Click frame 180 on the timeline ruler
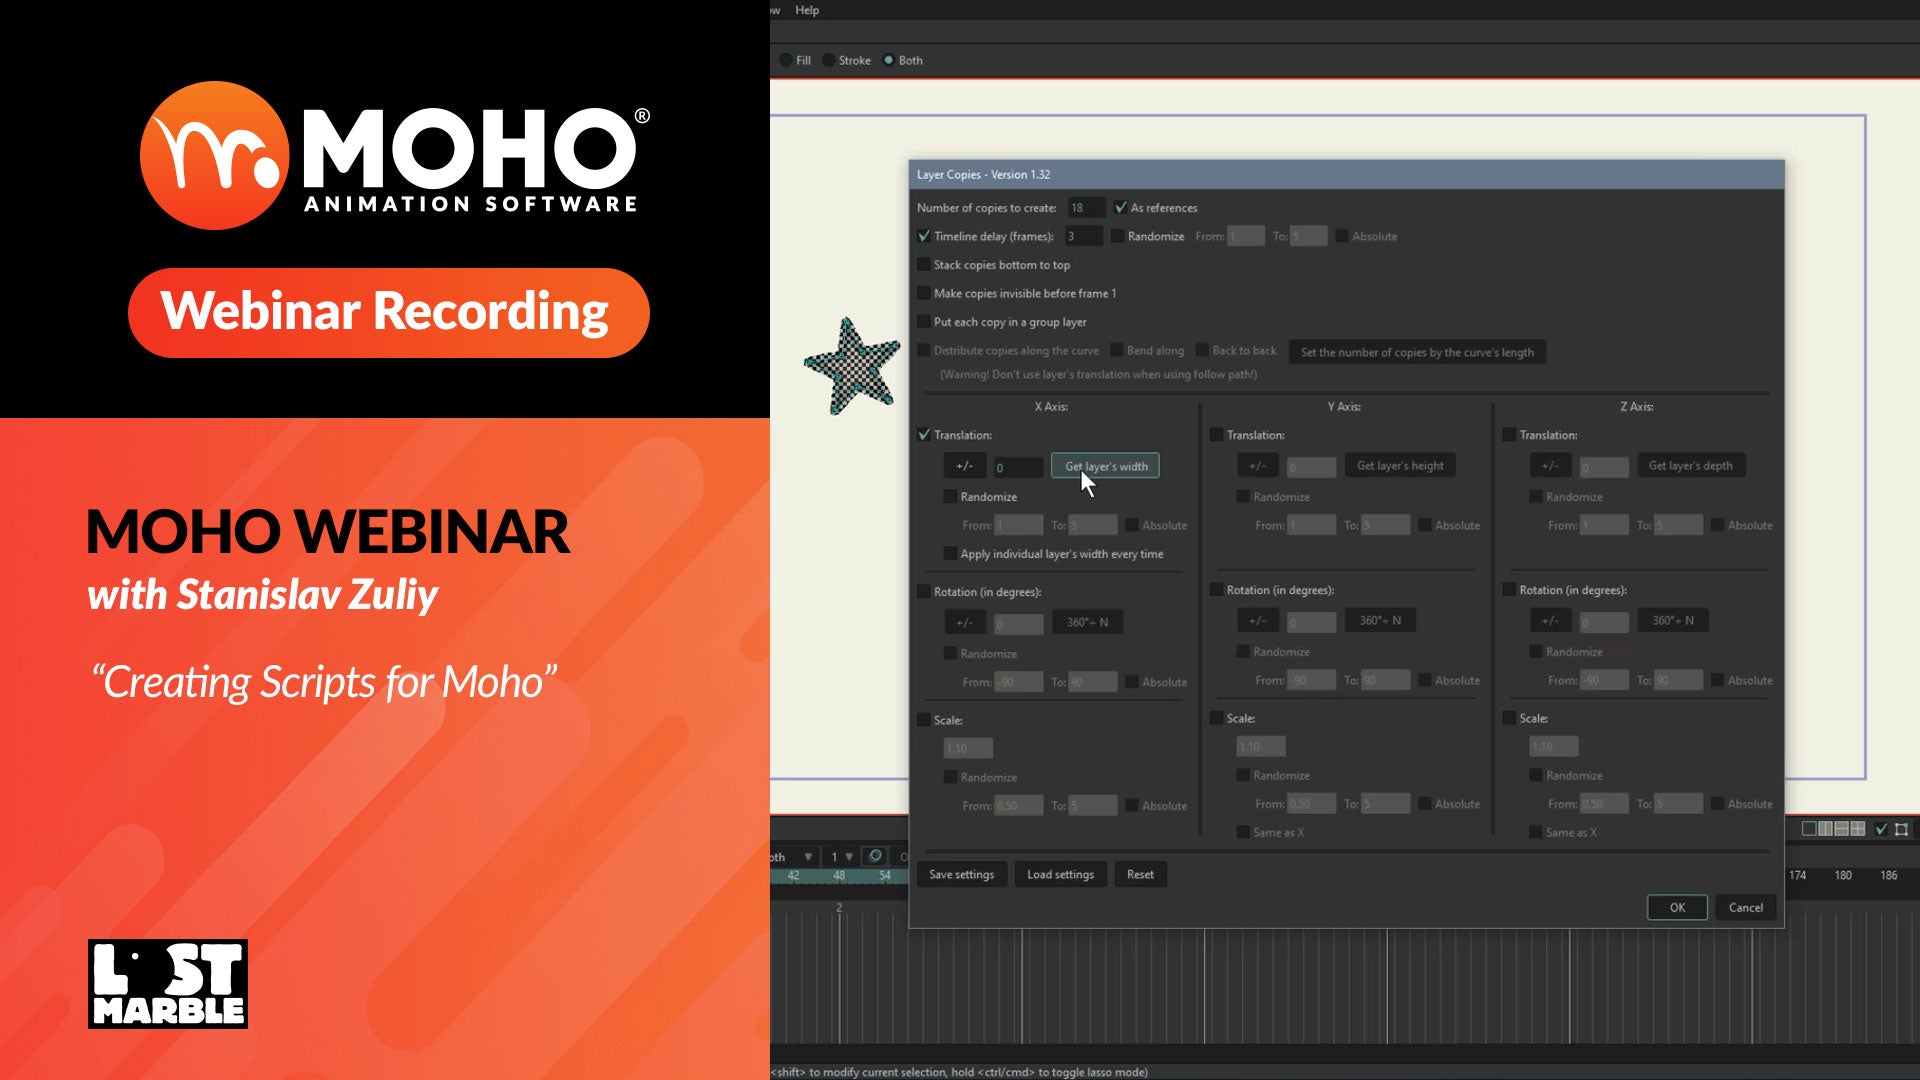This screenshot has height=1080, width=1920. (x=1843, y=875)
